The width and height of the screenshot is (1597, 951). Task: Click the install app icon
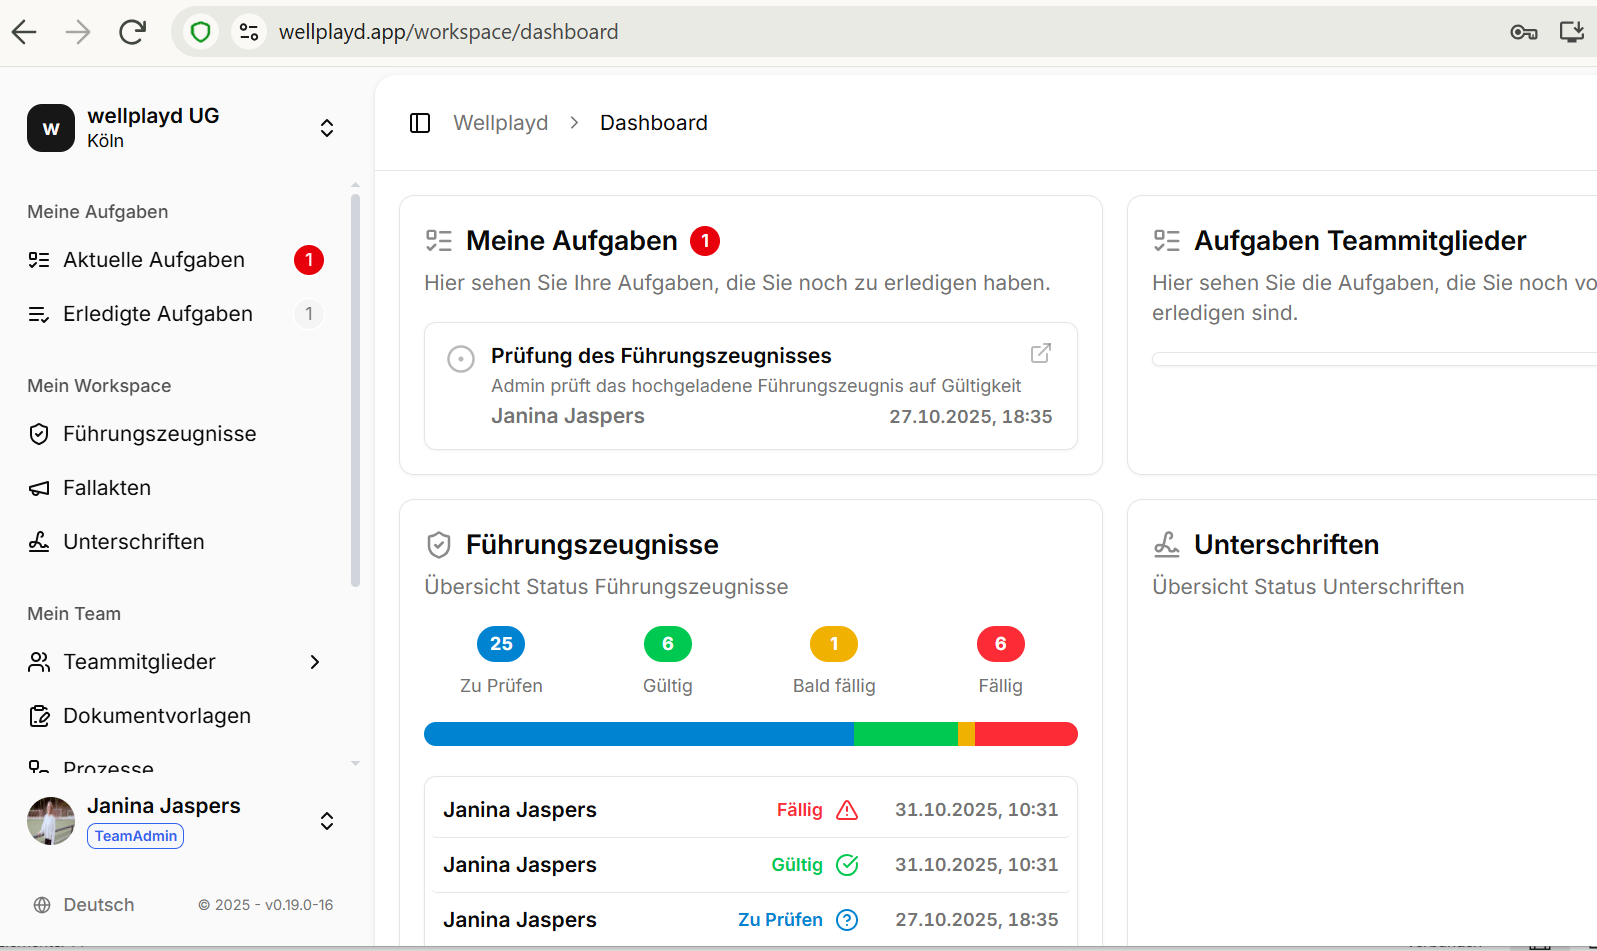tap(1572, 32)
